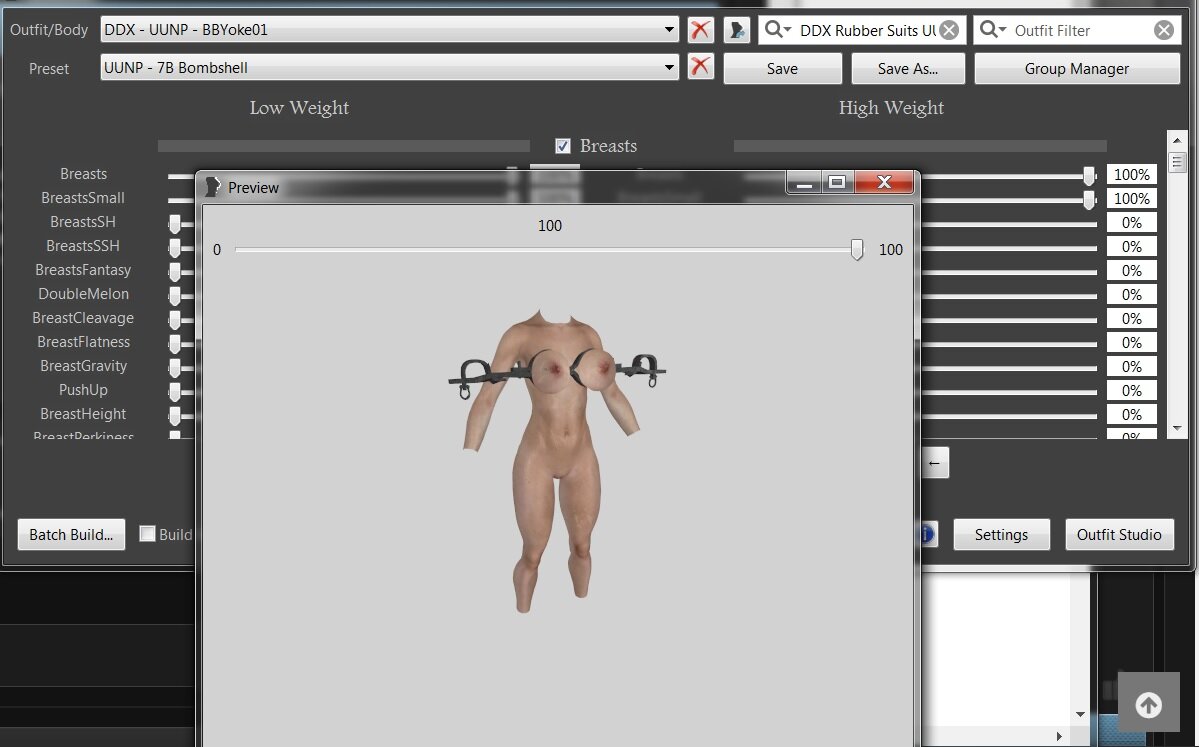The height and width of the screenshot is (747, 1199).
Task: Click the background window scroll down arrow
Action: pos(1080,714)
